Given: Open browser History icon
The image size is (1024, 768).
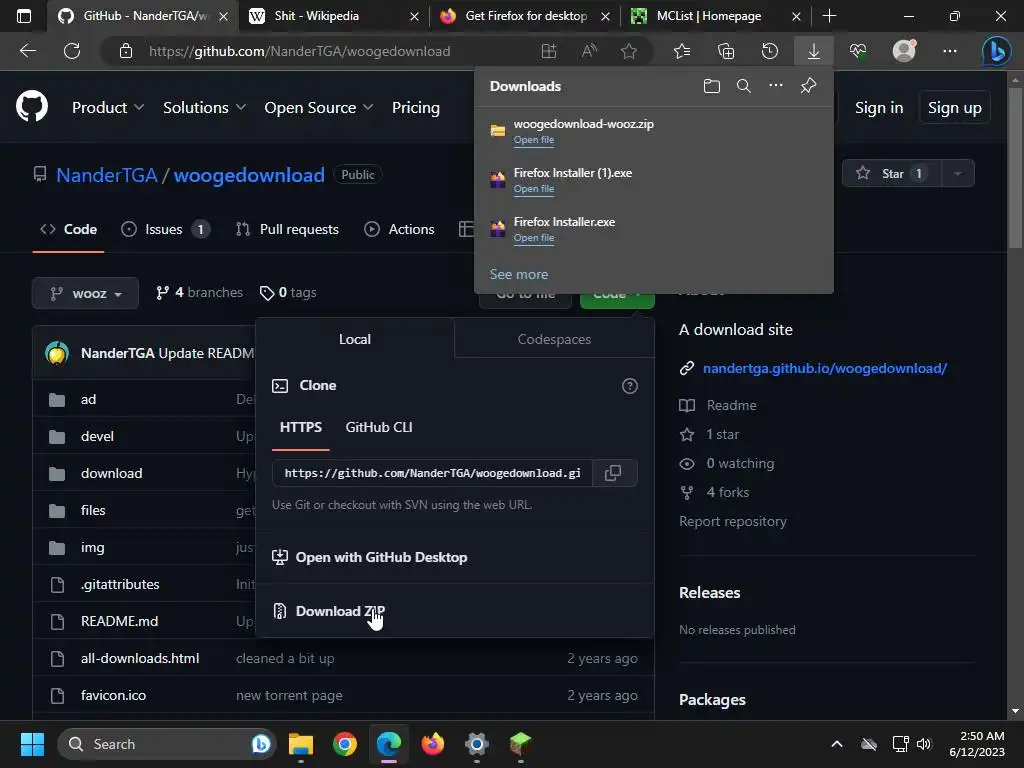Looking at the screenshot, I should click(770, 51).
